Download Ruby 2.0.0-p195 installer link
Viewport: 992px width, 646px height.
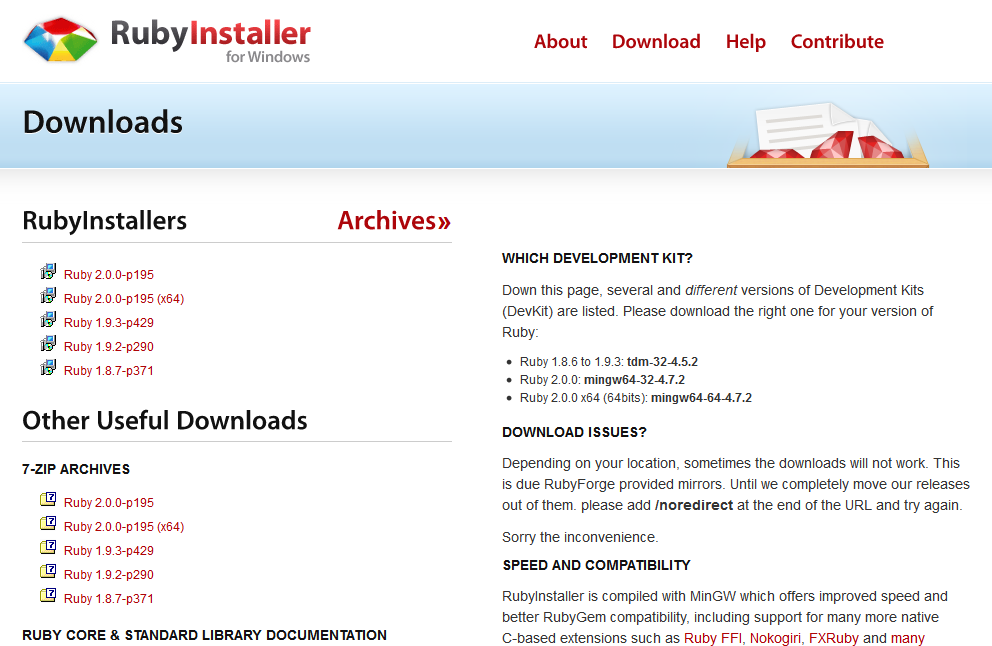(109, 275)
